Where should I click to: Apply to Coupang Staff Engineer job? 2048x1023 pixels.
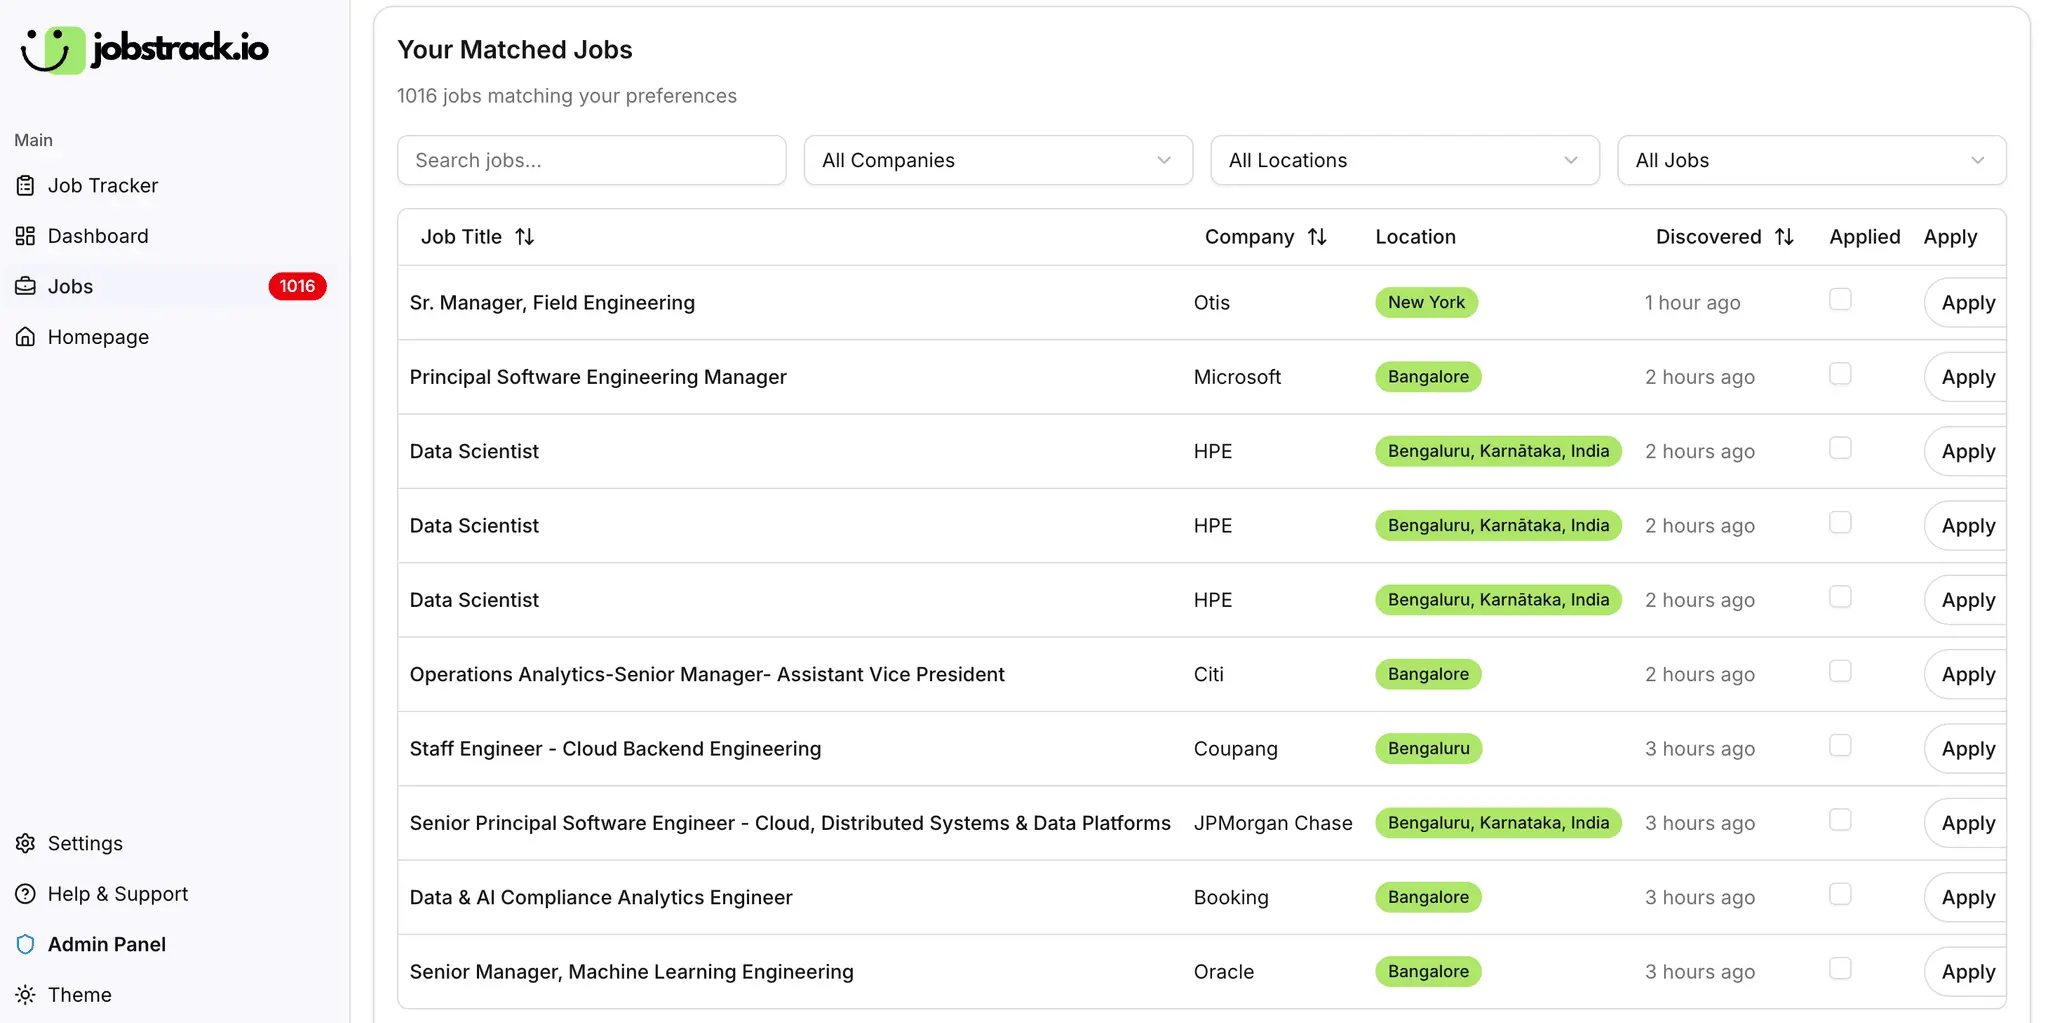pos(1967,749)
